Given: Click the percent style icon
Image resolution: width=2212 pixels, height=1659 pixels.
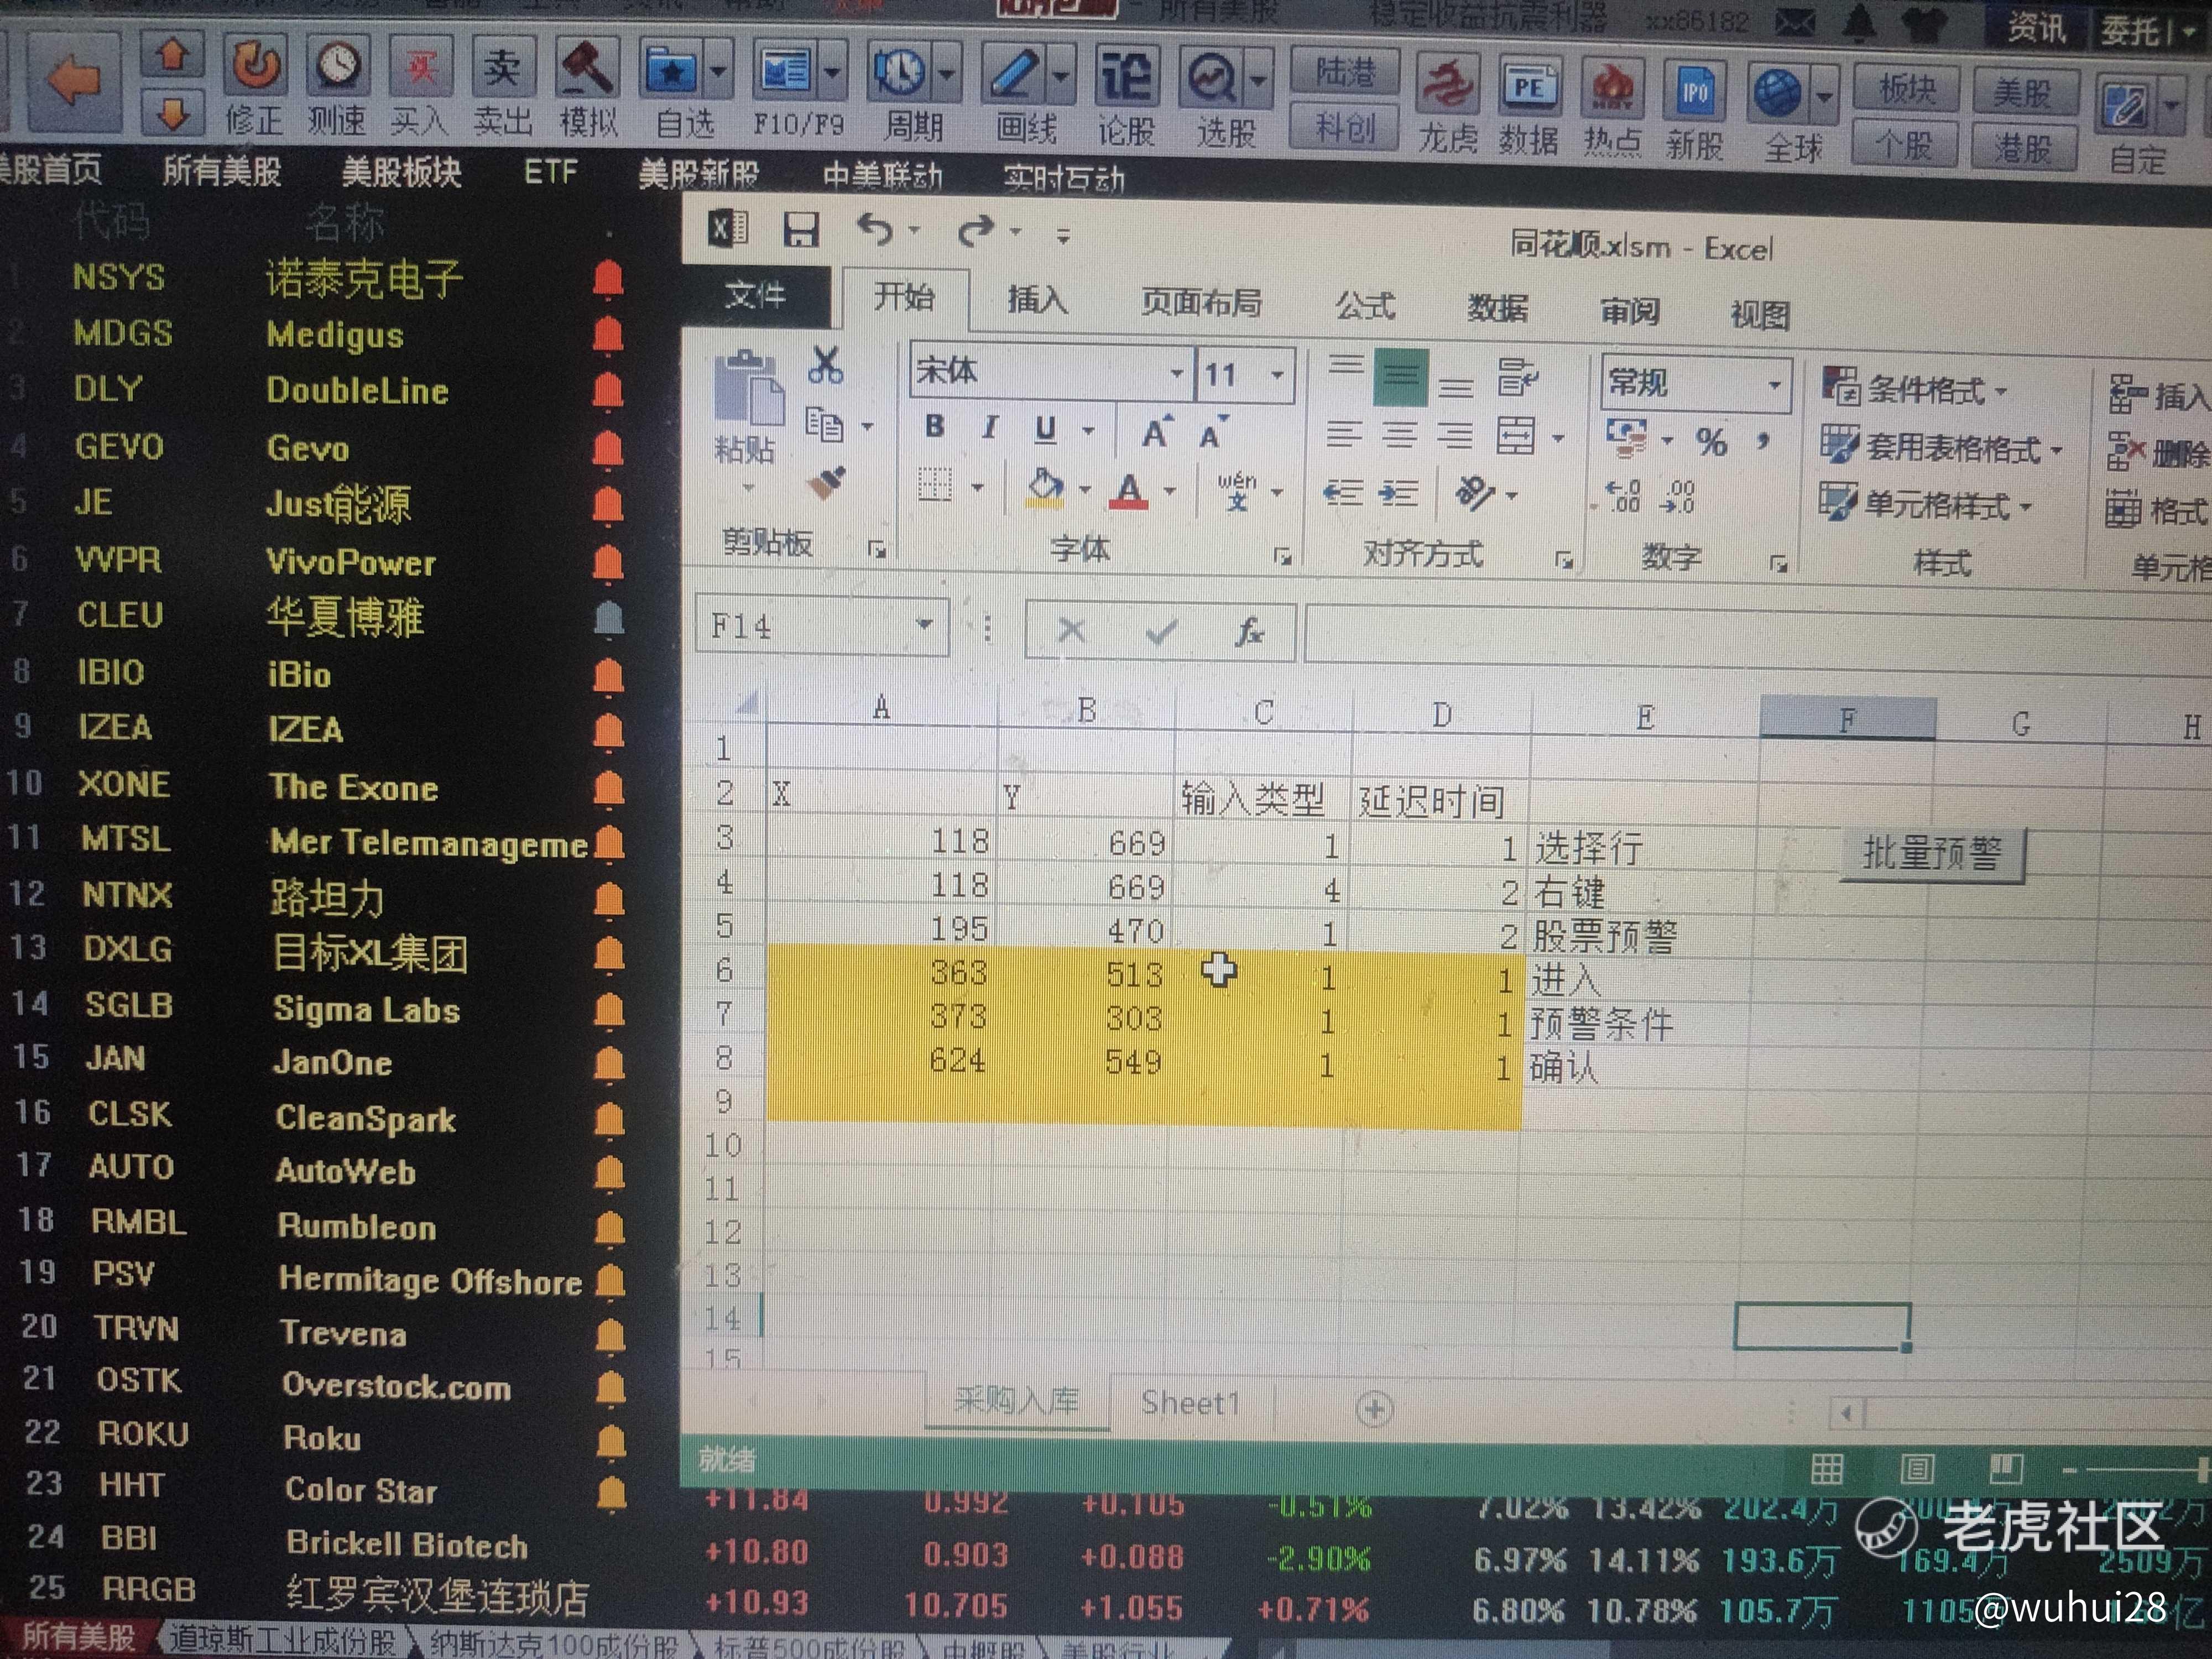Looking at the screenshot, I should pyautogui.click(x=1711, y=441).
